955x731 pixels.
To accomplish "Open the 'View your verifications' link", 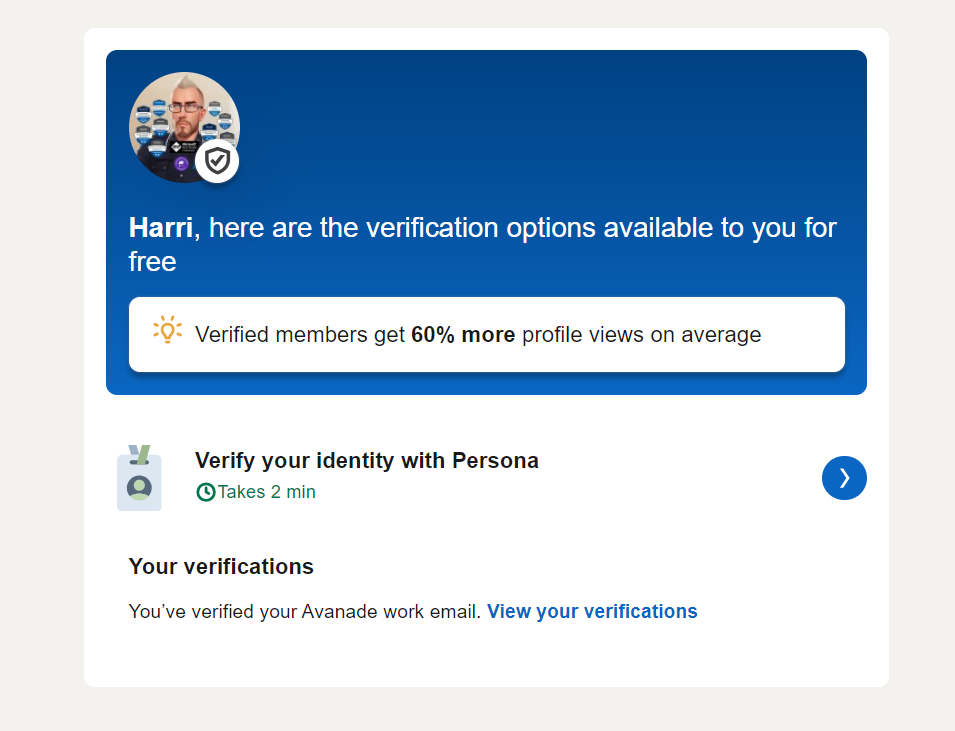I will tap(592, 611).
